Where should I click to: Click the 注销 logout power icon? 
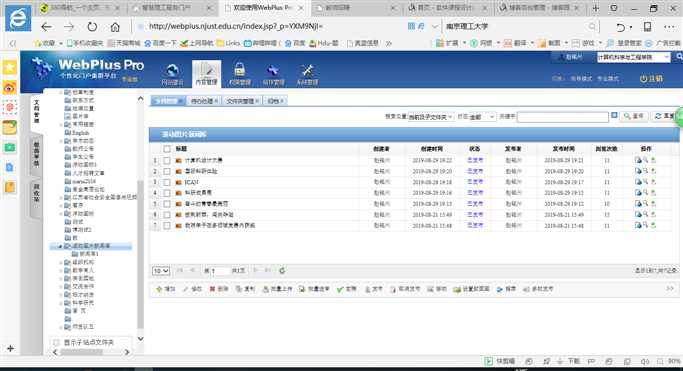[651, 79]
